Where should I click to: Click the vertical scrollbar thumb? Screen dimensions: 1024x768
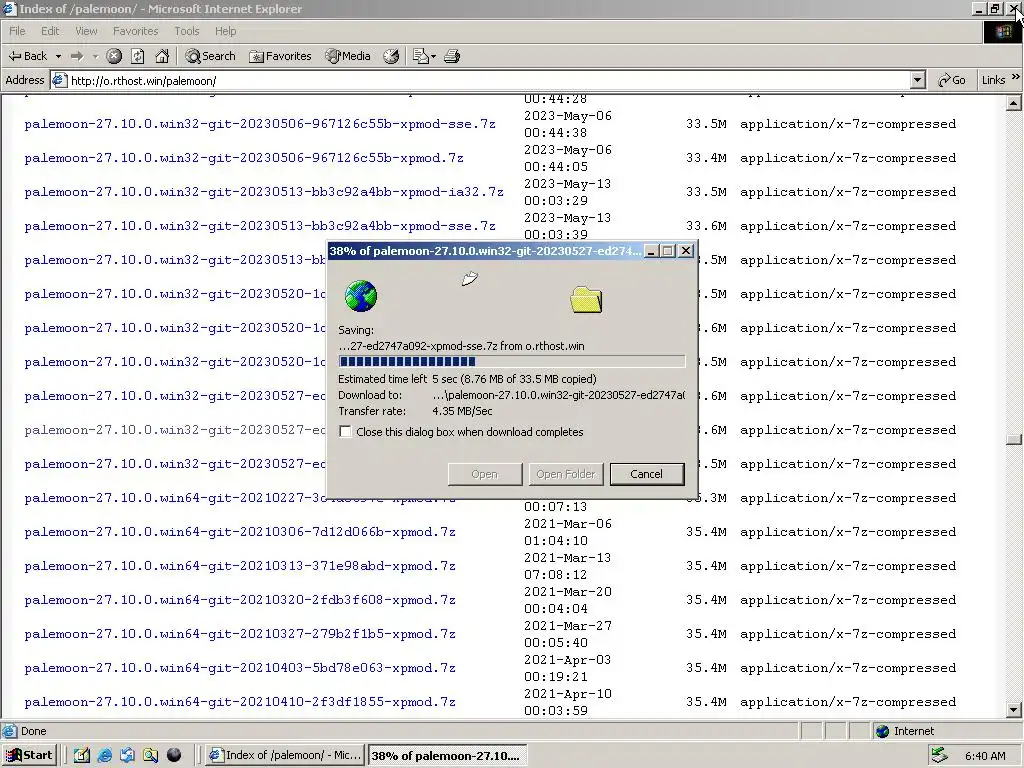click(x=1014, y=440)
